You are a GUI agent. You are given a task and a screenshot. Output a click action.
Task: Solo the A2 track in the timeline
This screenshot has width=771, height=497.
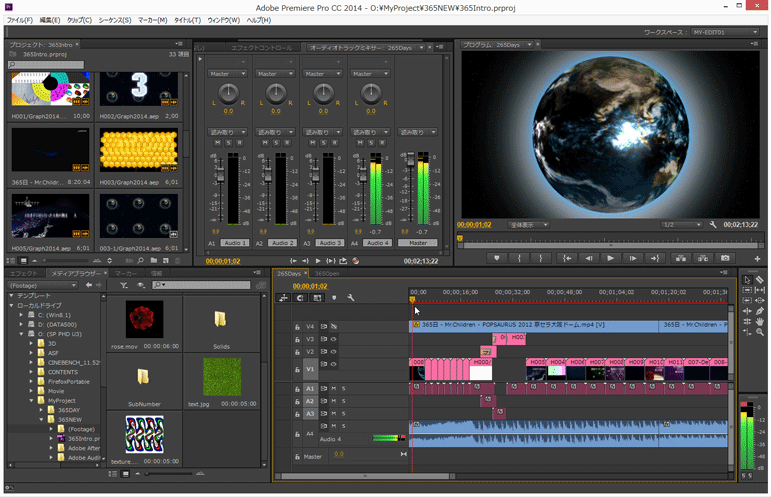coord(343,401)
